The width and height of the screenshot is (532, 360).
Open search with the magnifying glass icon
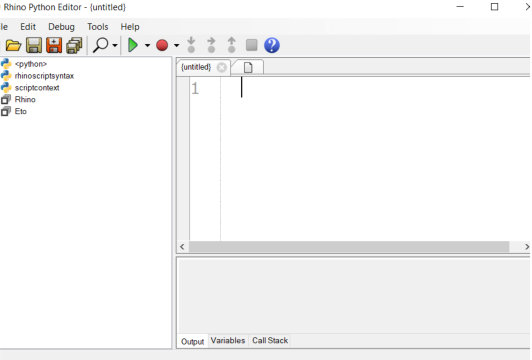pyautogui.click(x=101, y=45)
